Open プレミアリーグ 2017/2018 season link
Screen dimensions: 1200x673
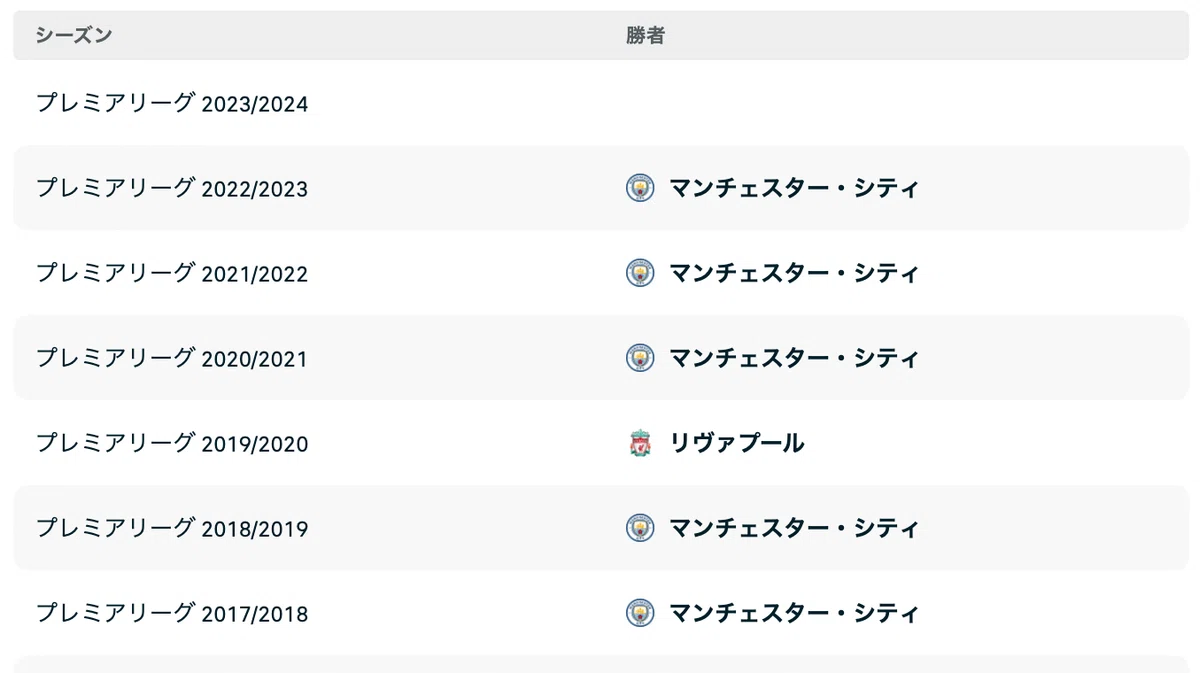pyautogui.click(x=172, y=613)
